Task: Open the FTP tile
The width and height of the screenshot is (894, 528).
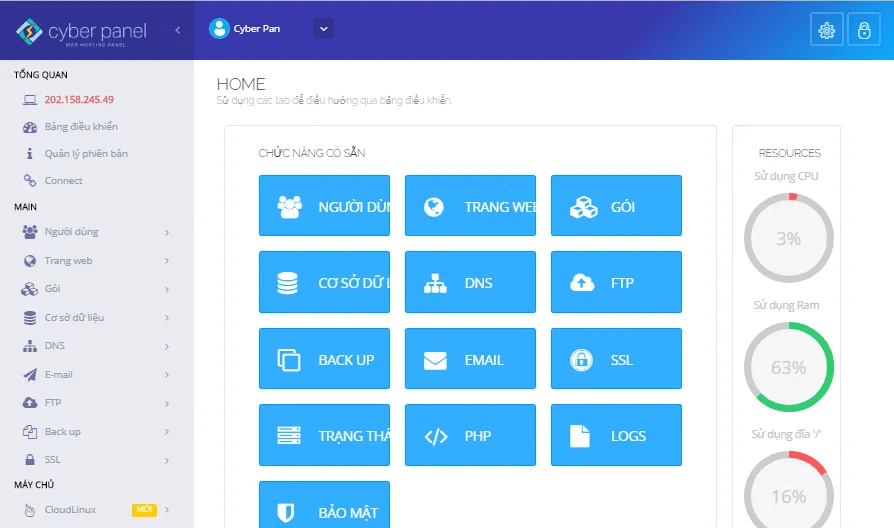Action: tap(616, 282)
